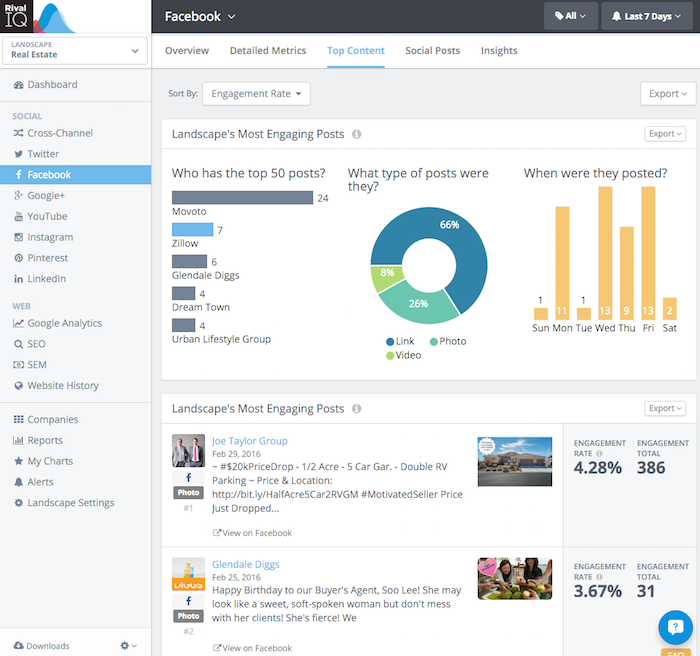The image size is (700, 656).
Task: Click the Rival IQ logo
Action: point(16,17)
